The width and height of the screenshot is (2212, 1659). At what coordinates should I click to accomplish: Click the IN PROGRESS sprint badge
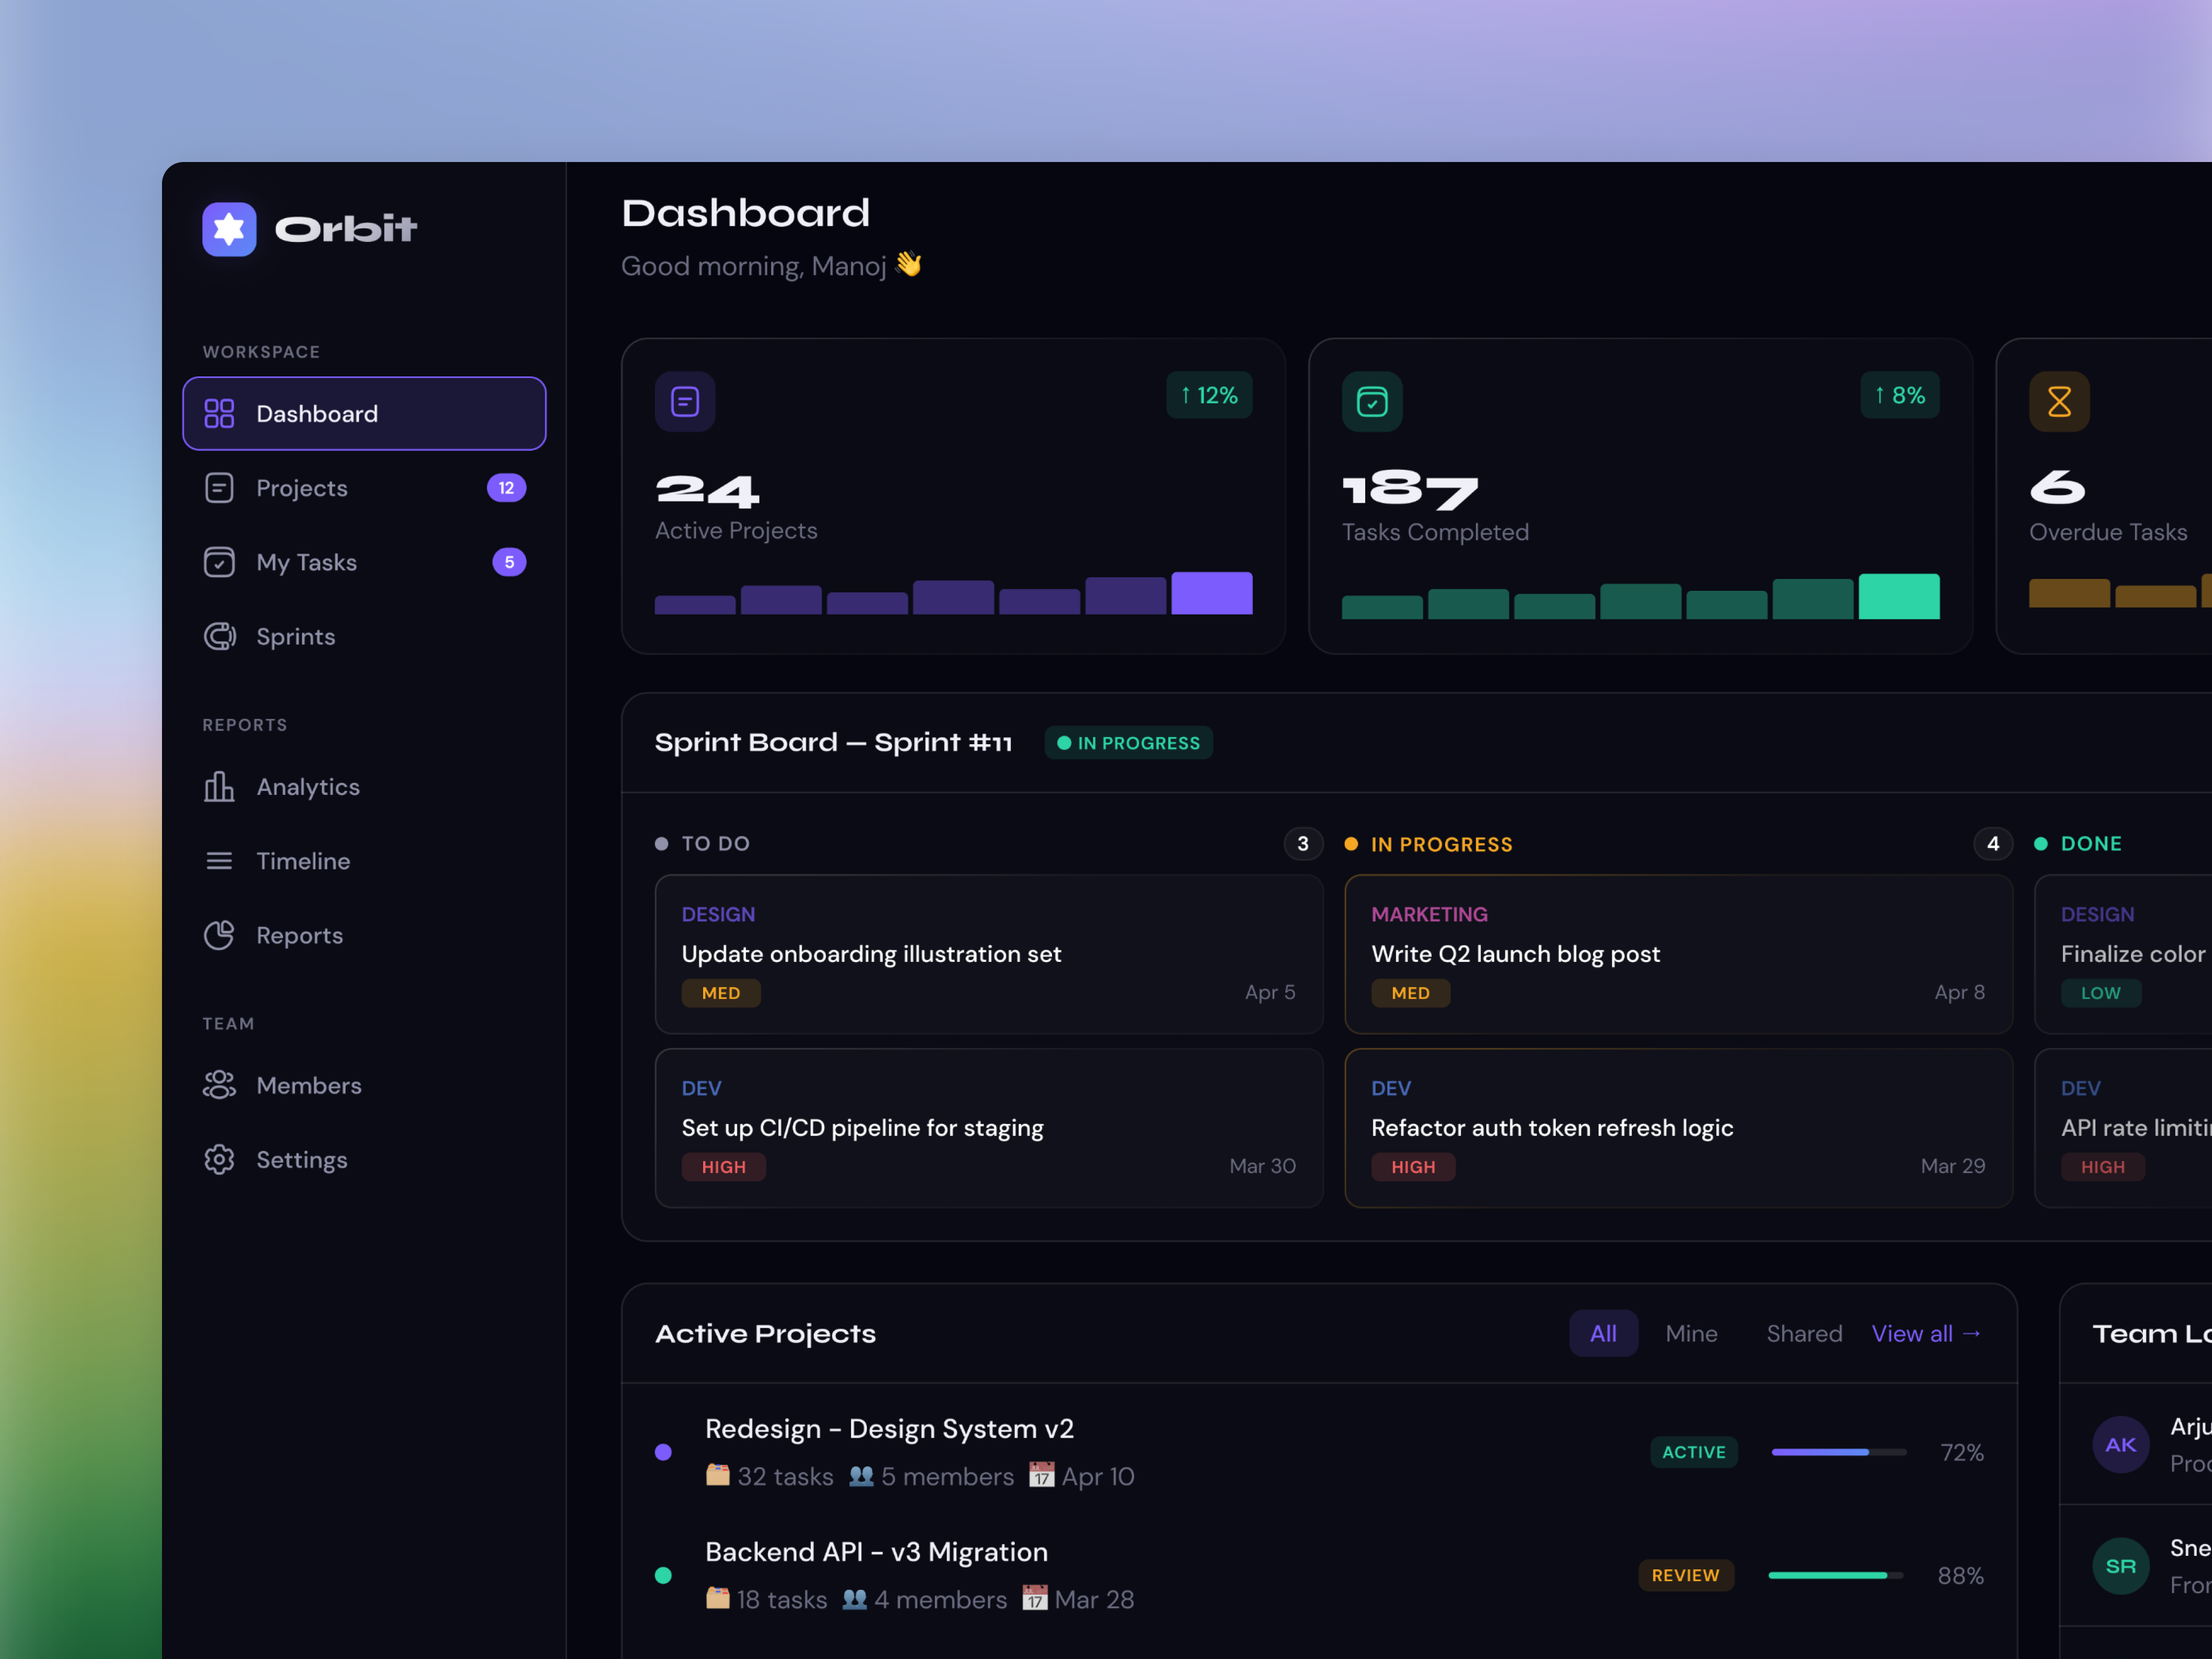coord(1128,742)
